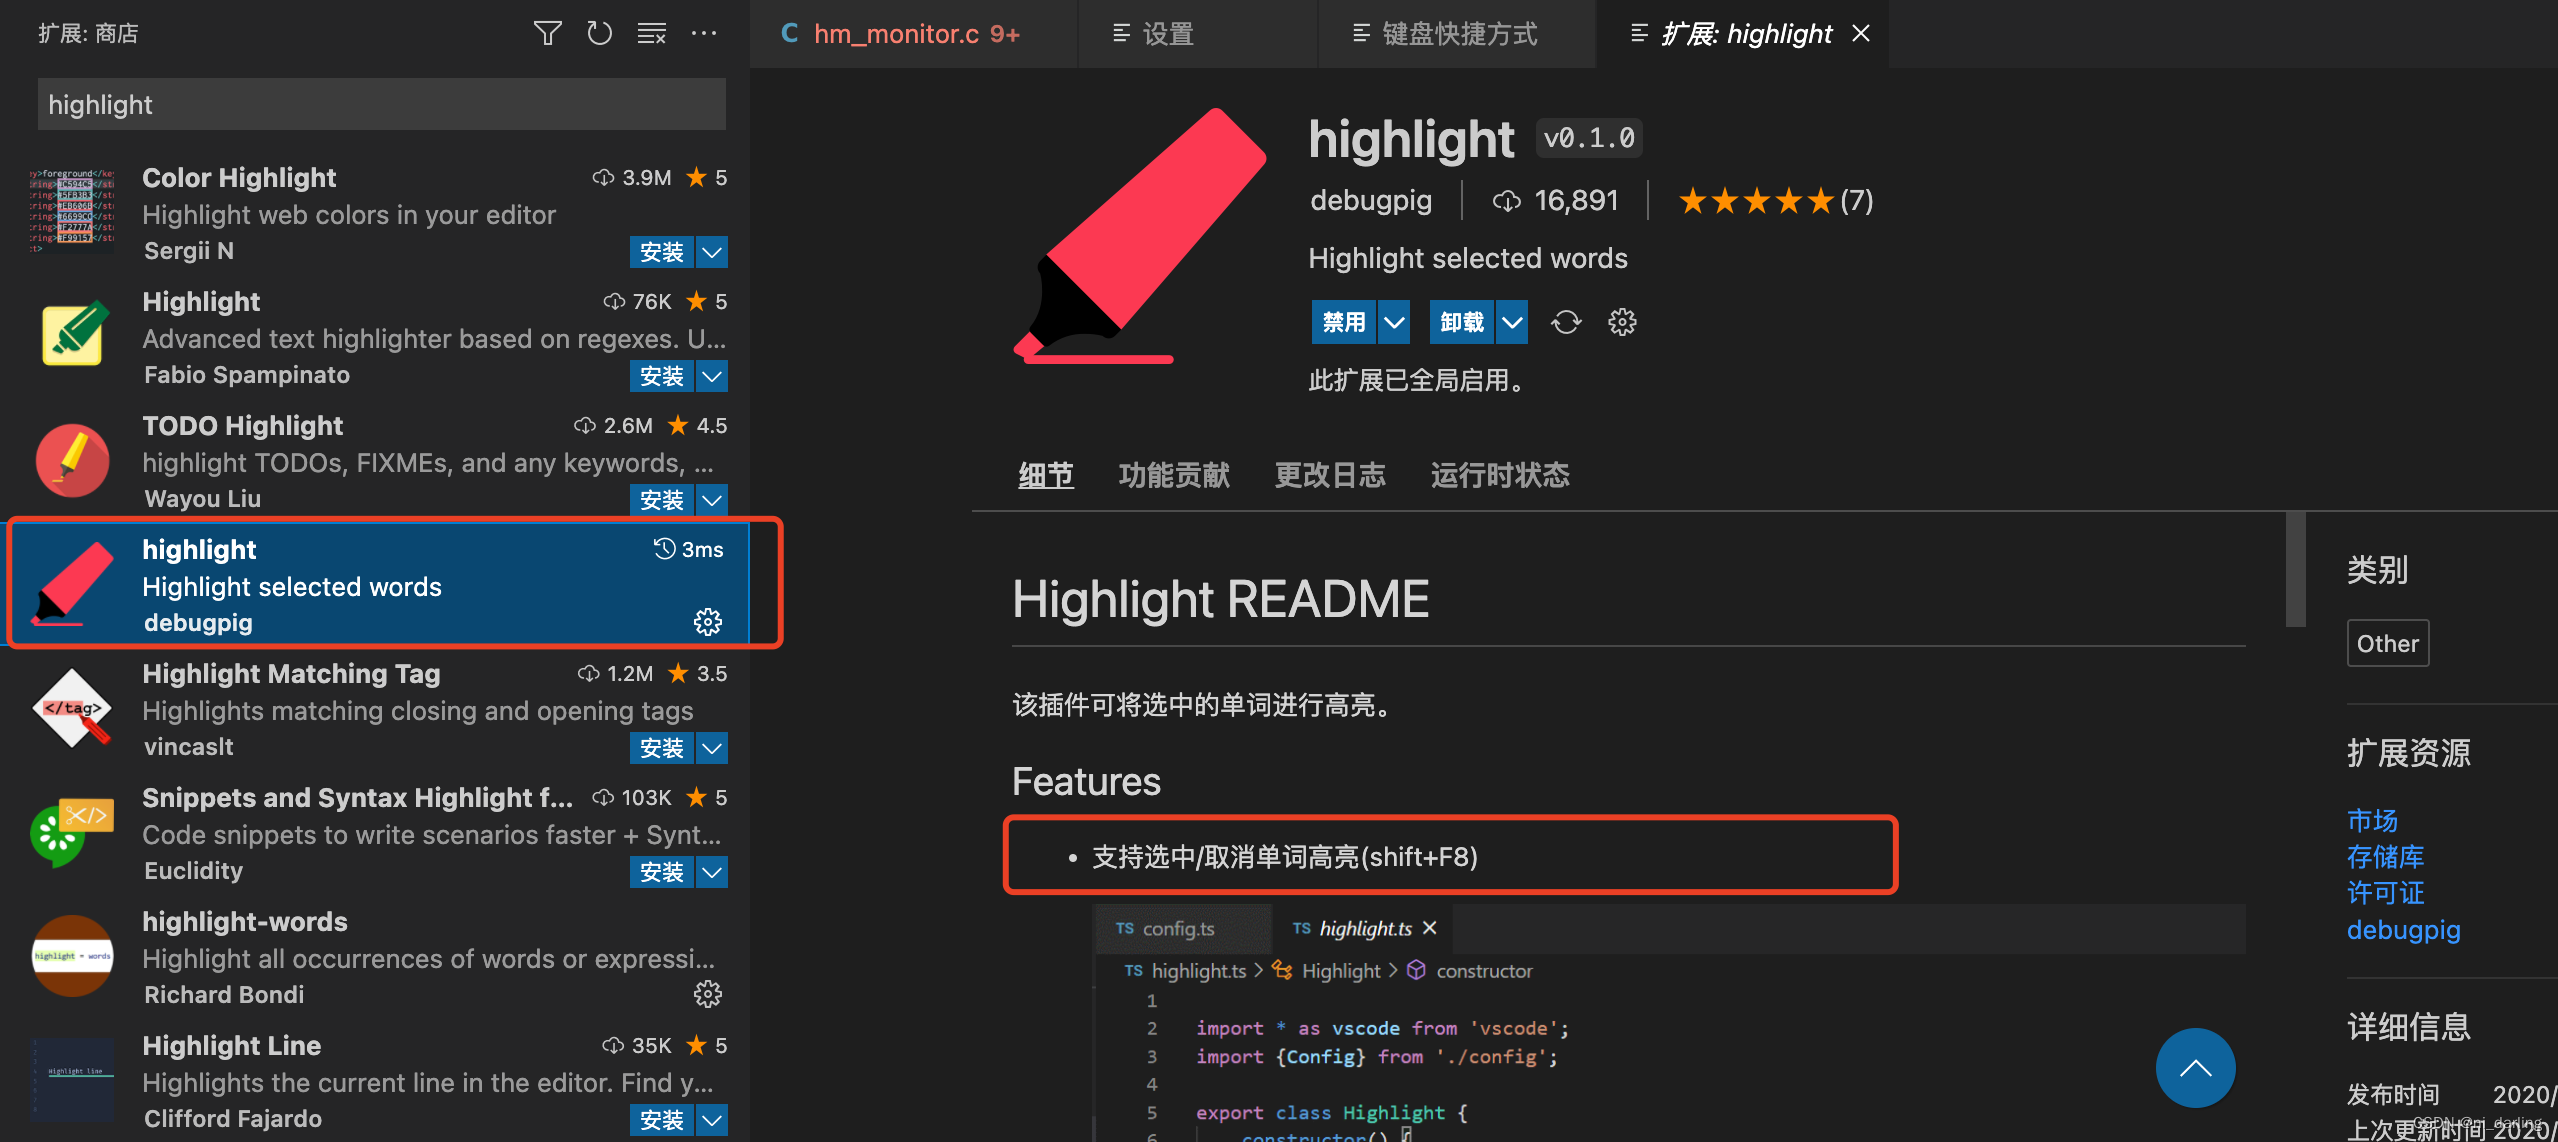
Task: Install Highlight by Fabio Spampinato
Action: [x=662, y=376]
